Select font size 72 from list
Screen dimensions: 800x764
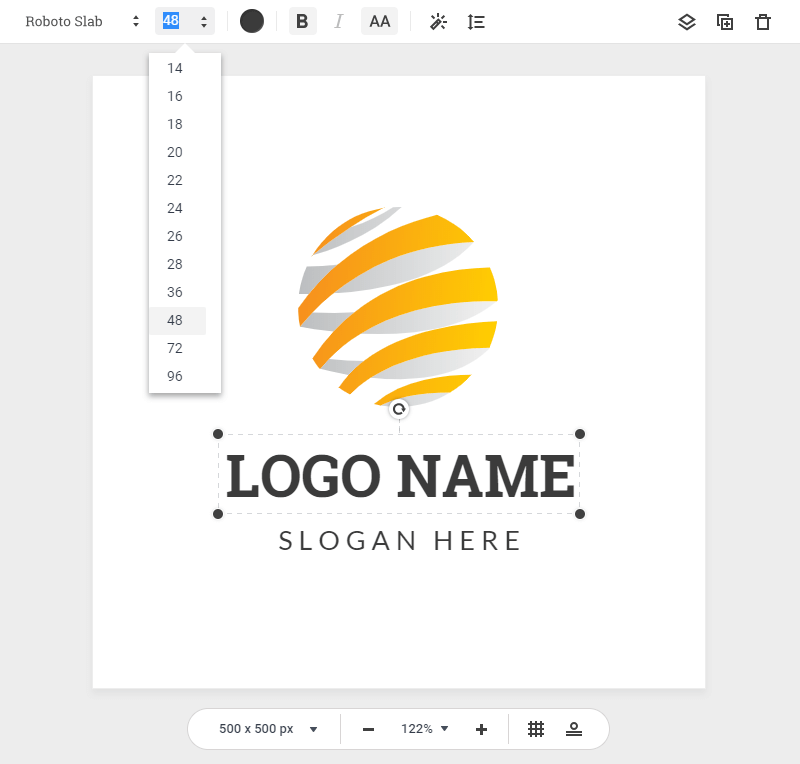[x=176, y=348]
